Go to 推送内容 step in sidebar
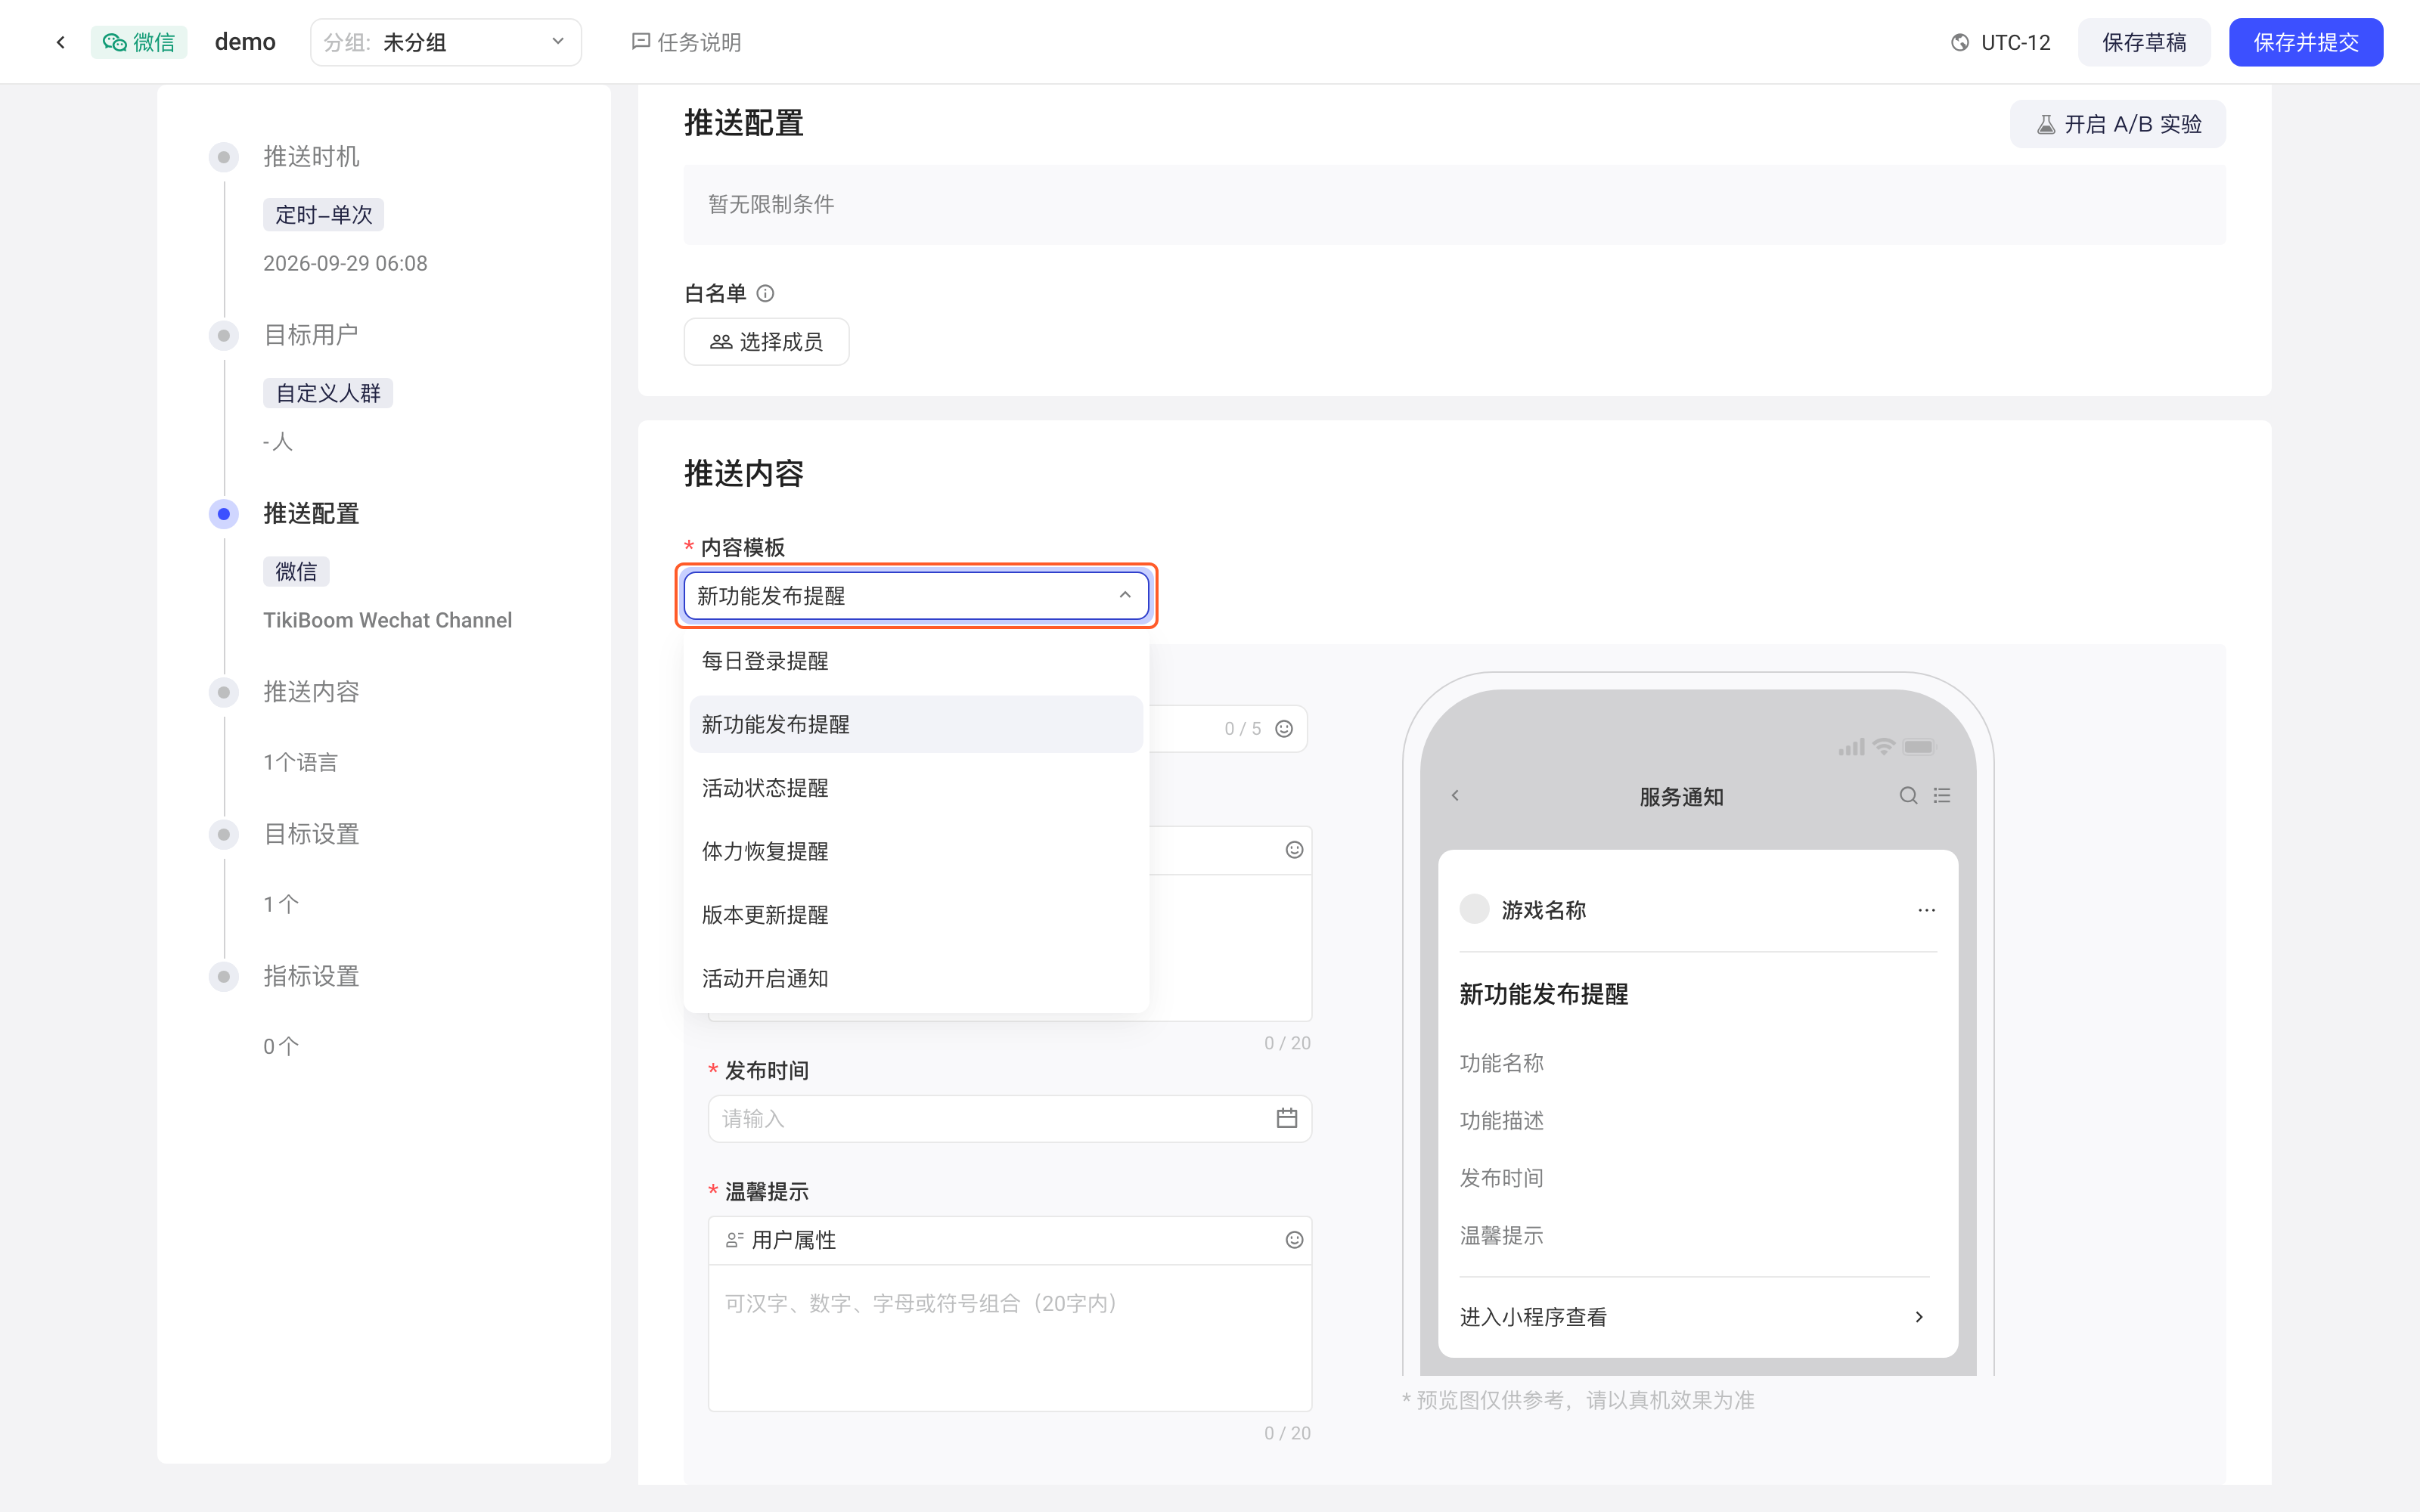Screen dimensions: 2420x1512 (x=311, y=692)
